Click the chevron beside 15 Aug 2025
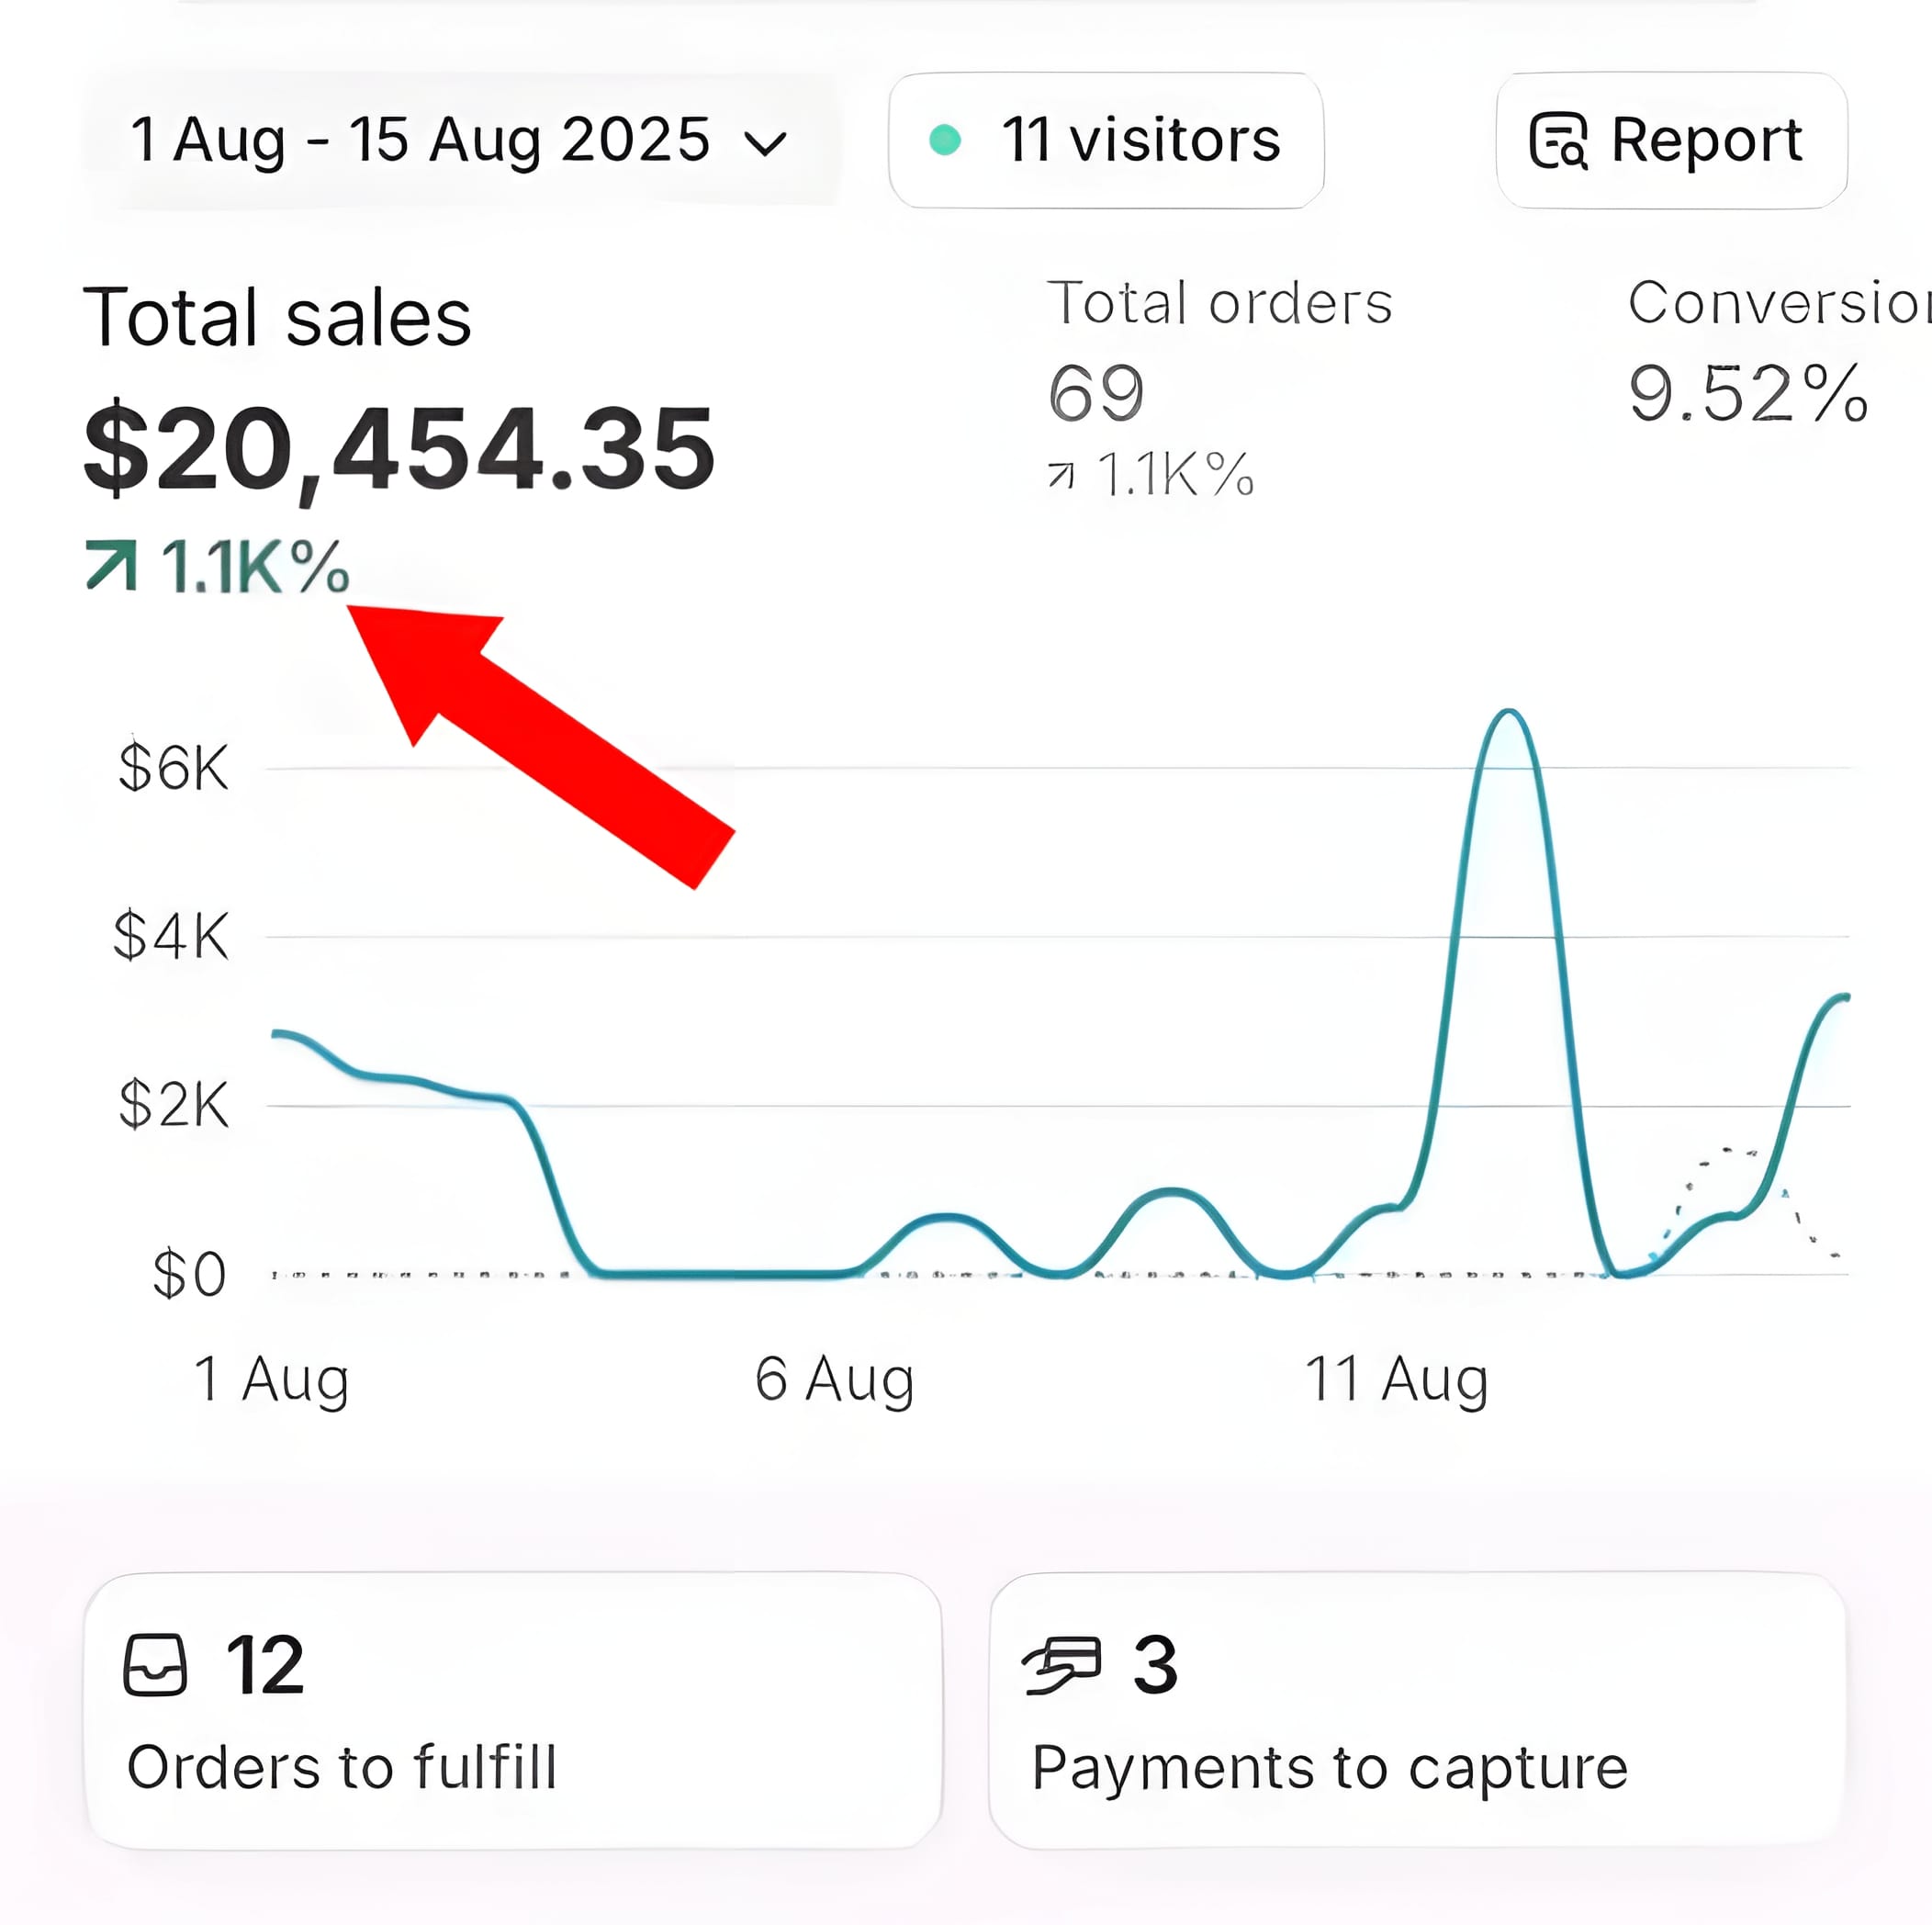 pyautogui.click(x=766, y=144)
